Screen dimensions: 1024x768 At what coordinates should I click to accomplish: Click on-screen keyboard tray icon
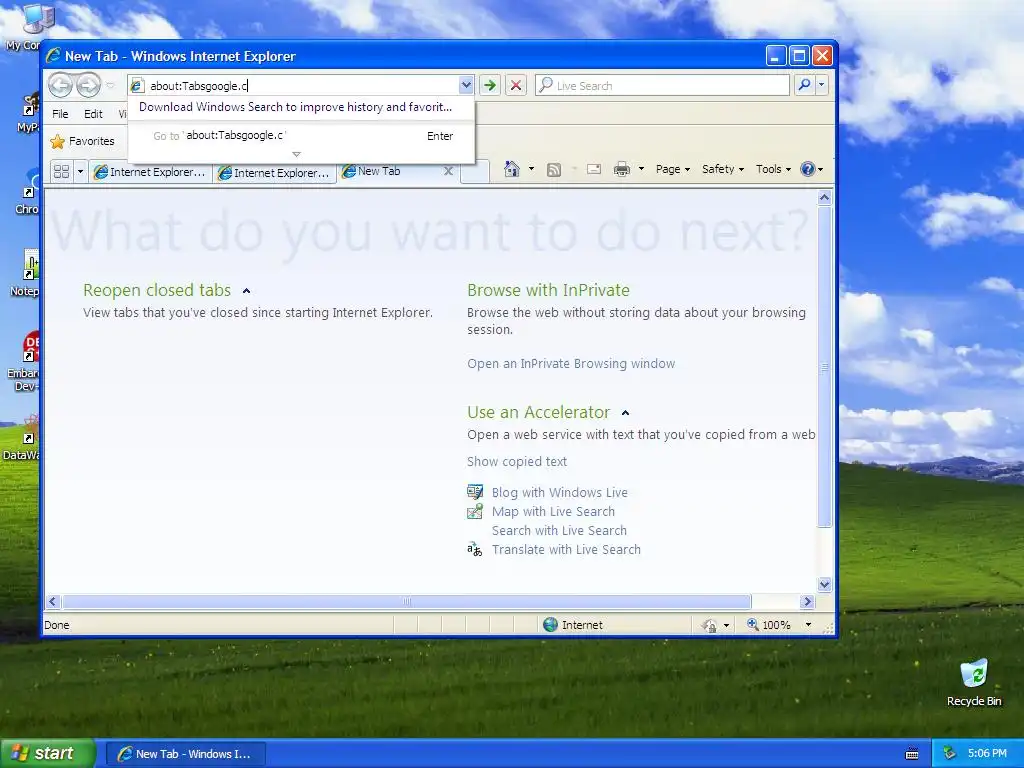[x=912, y=754]
